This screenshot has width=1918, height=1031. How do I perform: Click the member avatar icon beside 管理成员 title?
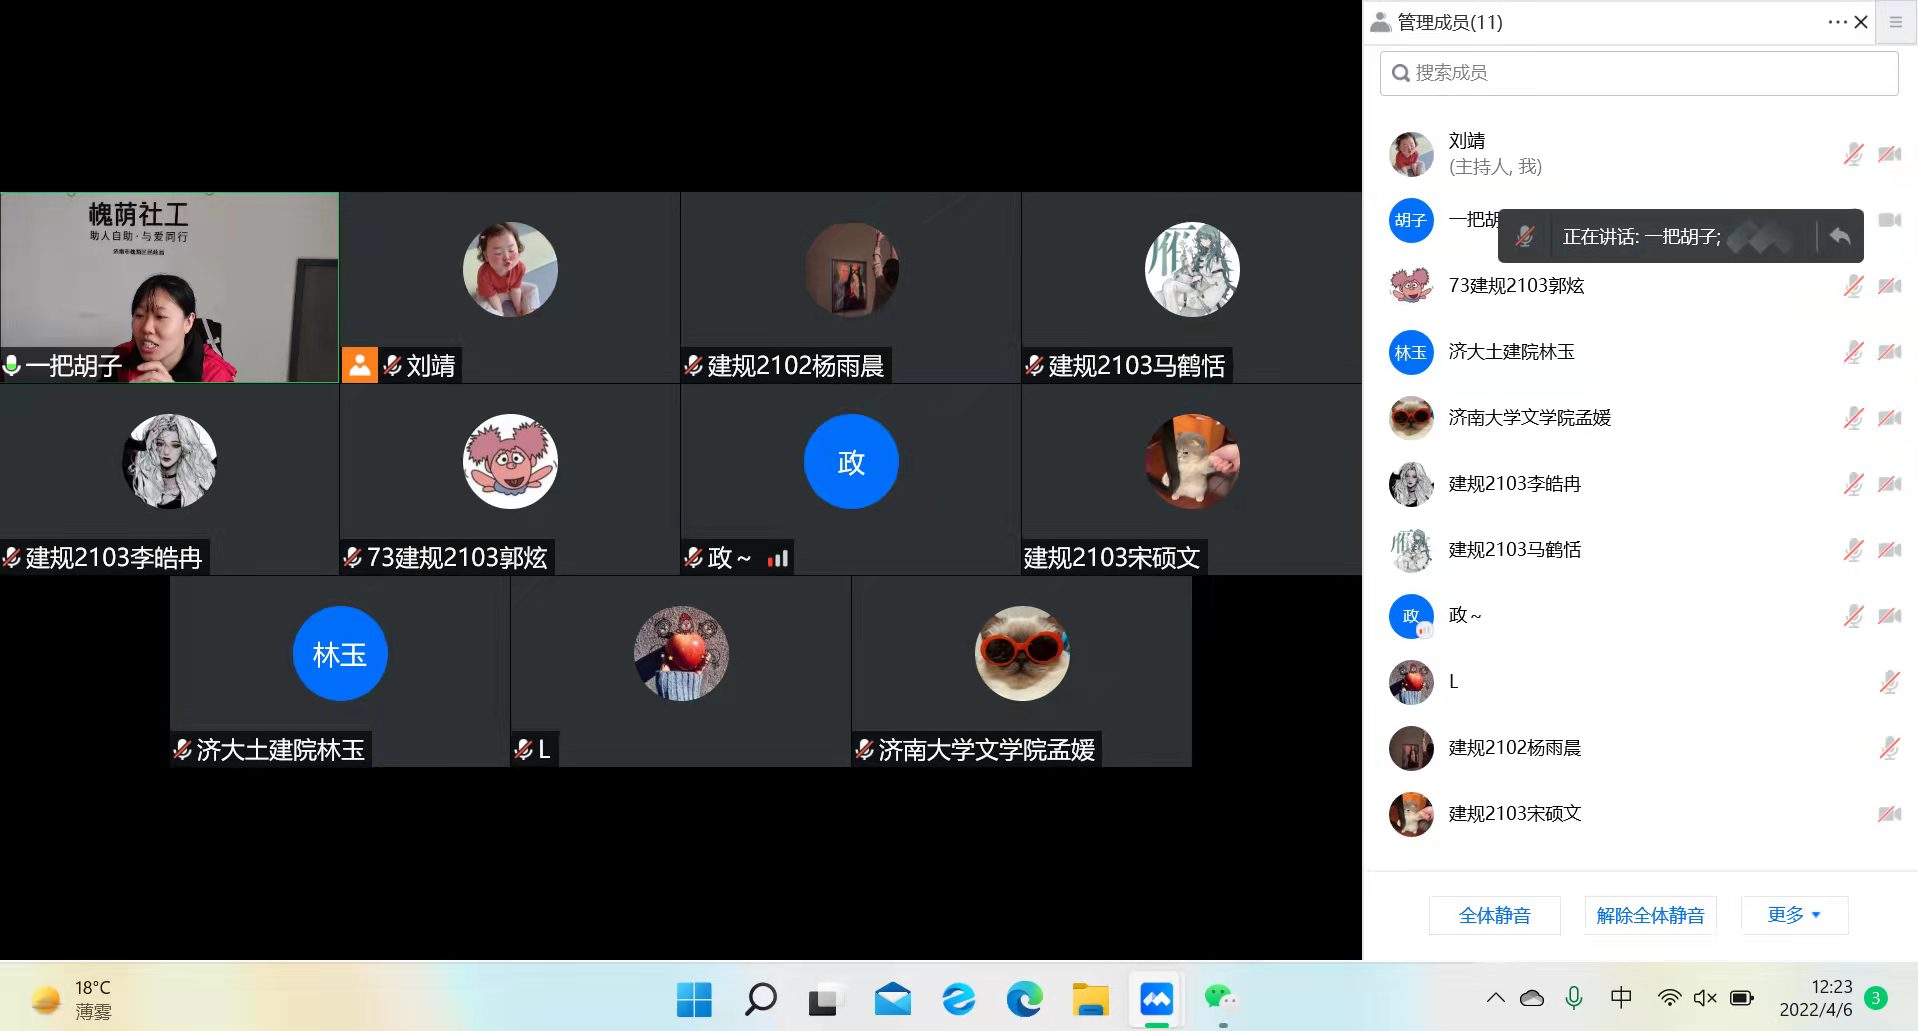1381,21
